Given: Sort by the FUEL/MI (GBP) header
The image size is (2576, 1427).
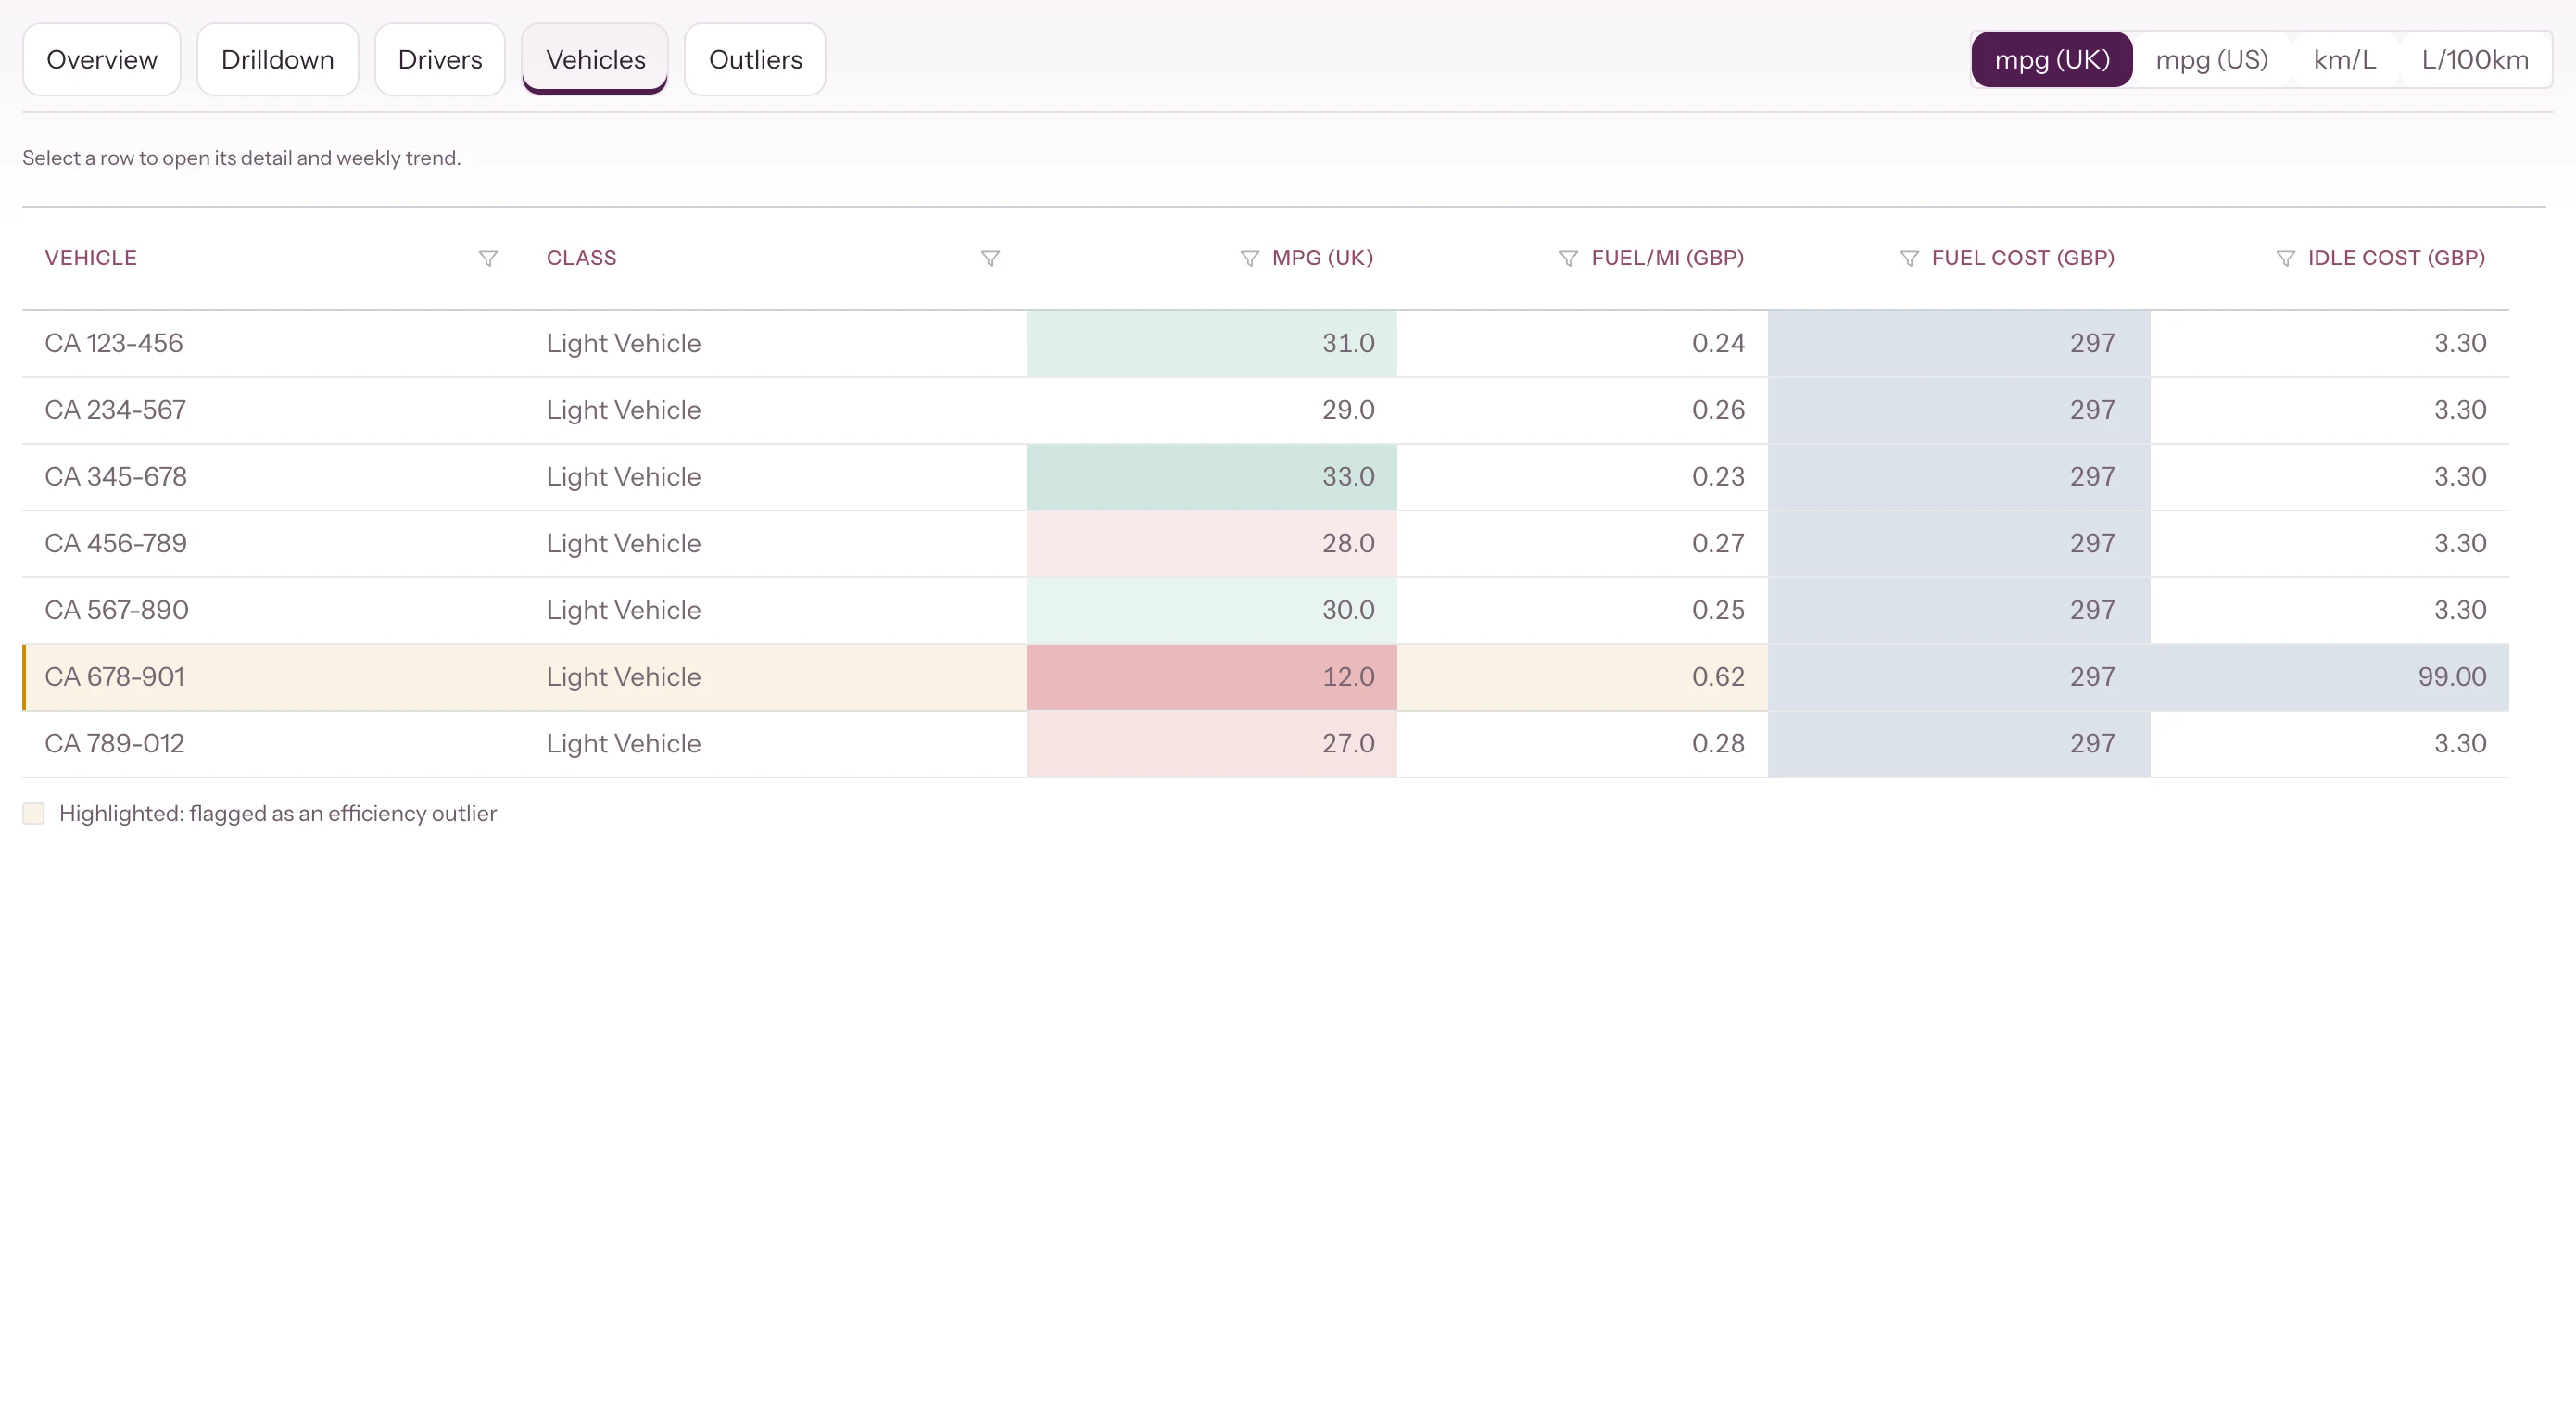Looking at the screenshot, I should [1667, 258].
